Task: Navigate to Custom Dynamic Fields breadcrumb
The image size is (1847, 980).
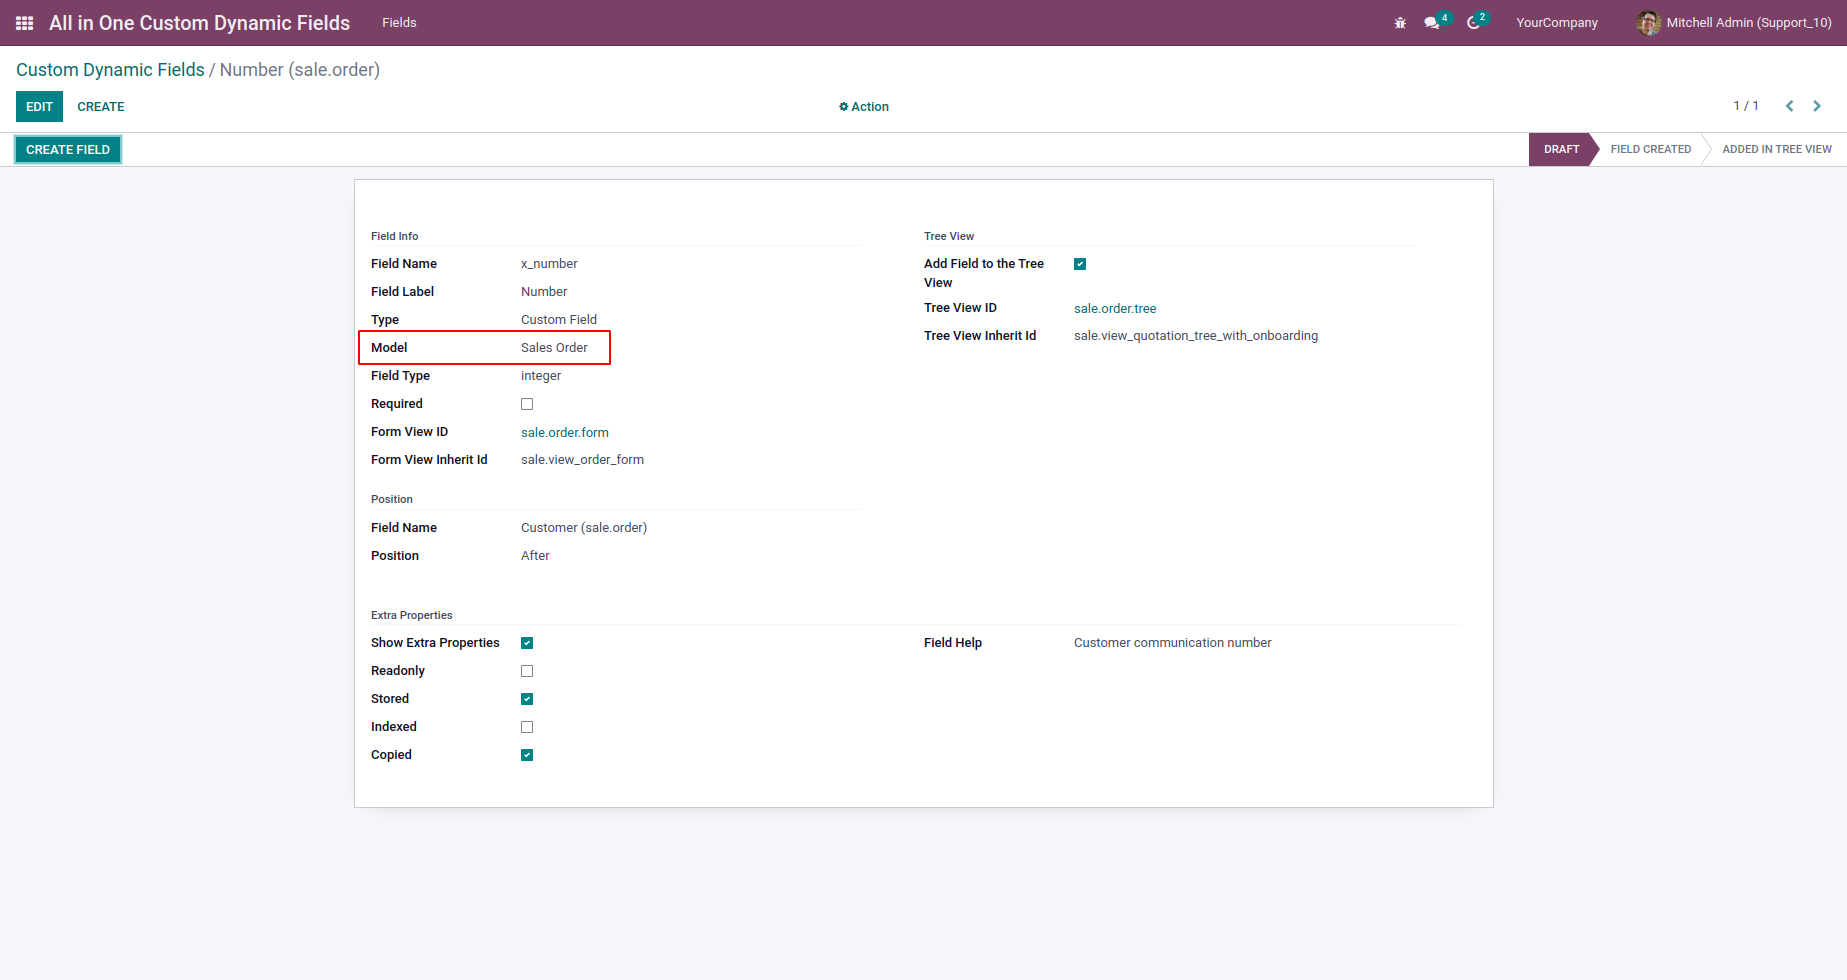Action: [110, 70]
